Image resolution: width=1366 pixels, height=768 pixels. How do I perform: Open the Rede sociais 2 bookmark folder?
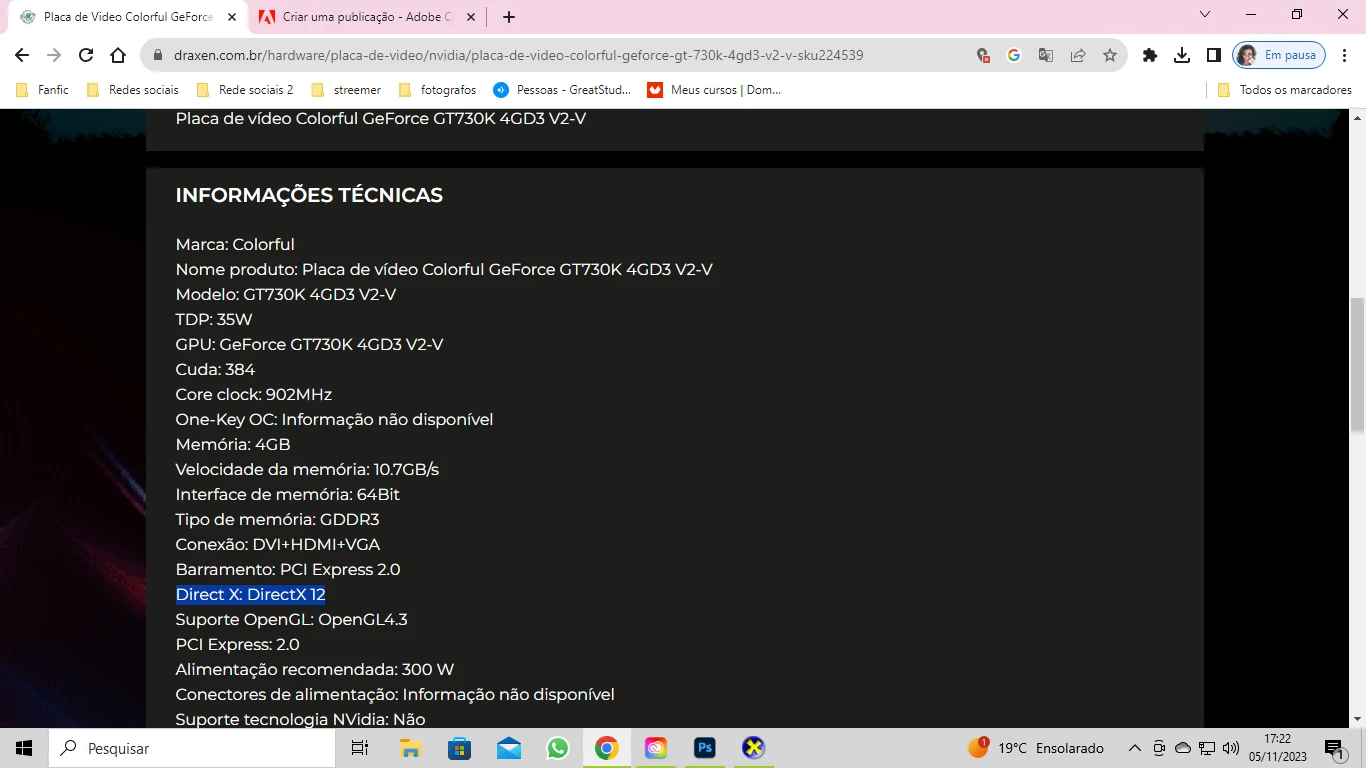coord(245,90)
